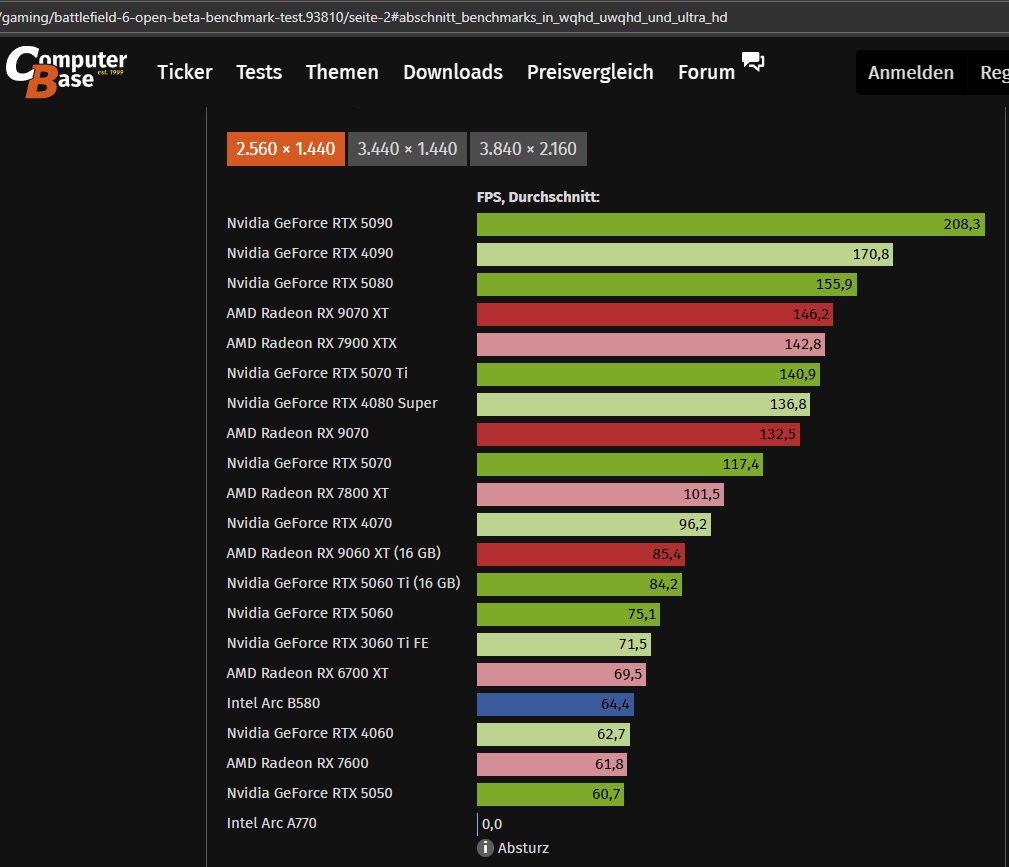Click the RTX 4080 Super bar showing 136,8

coord(643,404)
